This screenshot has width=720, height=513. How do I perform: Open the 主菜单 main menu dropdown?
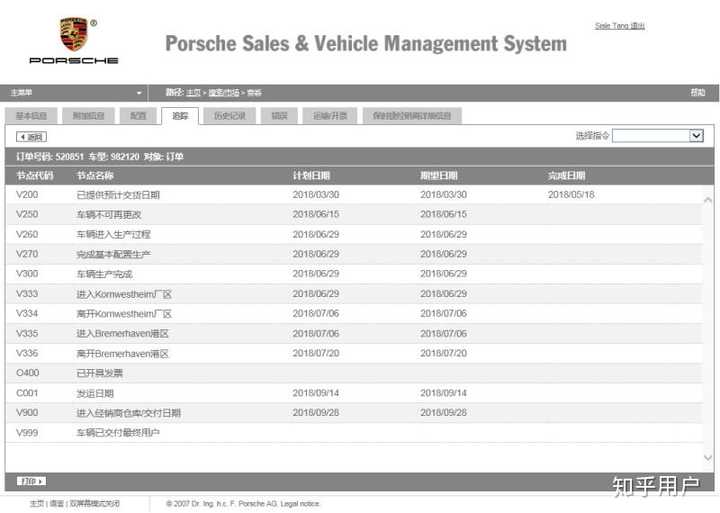(76, 93)
